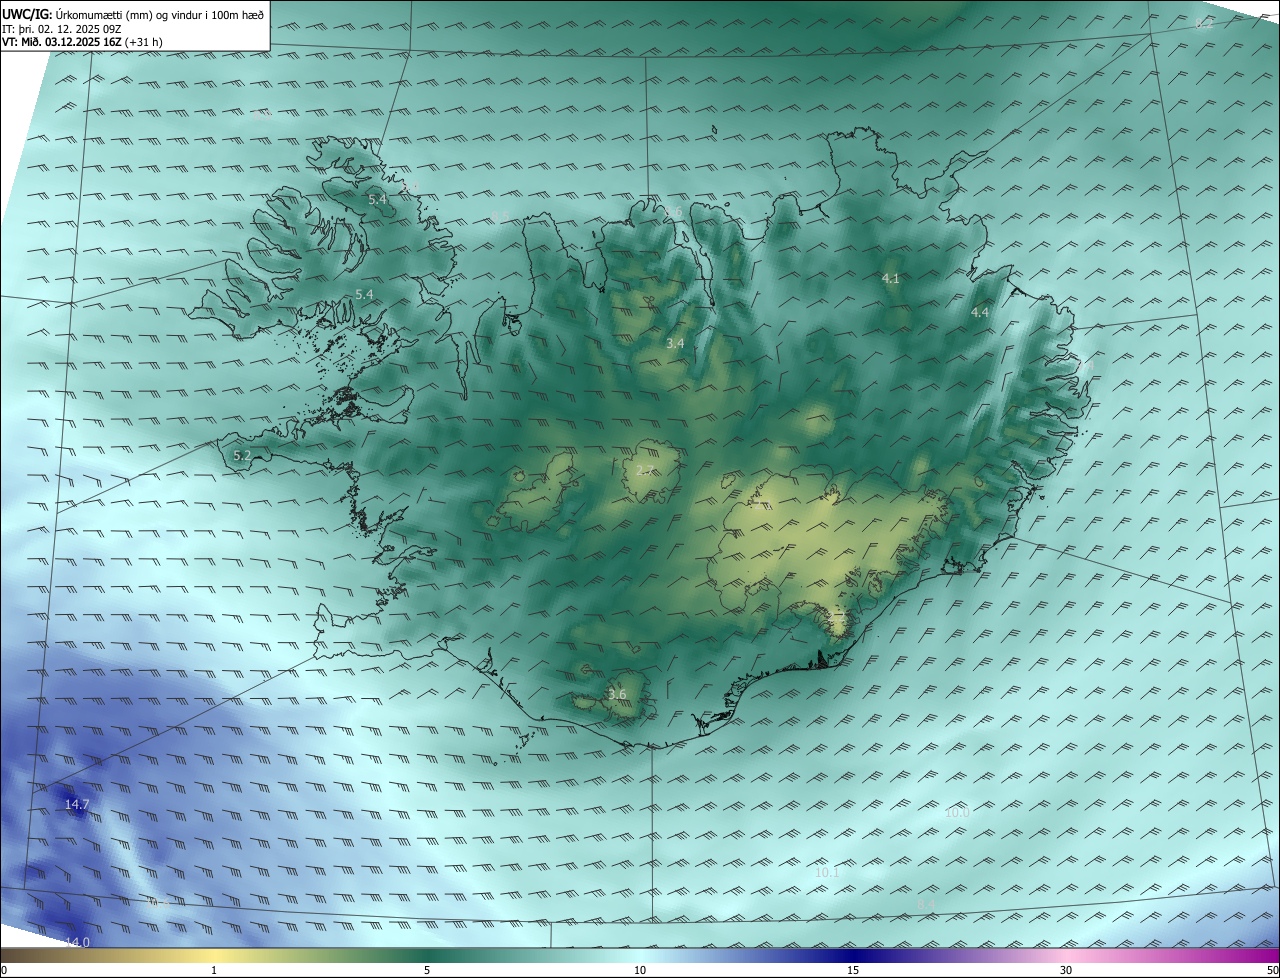The image size is (1280, 978).
Task: Click the 14.7 precipitation value label
Action: [x=77, y=805]
